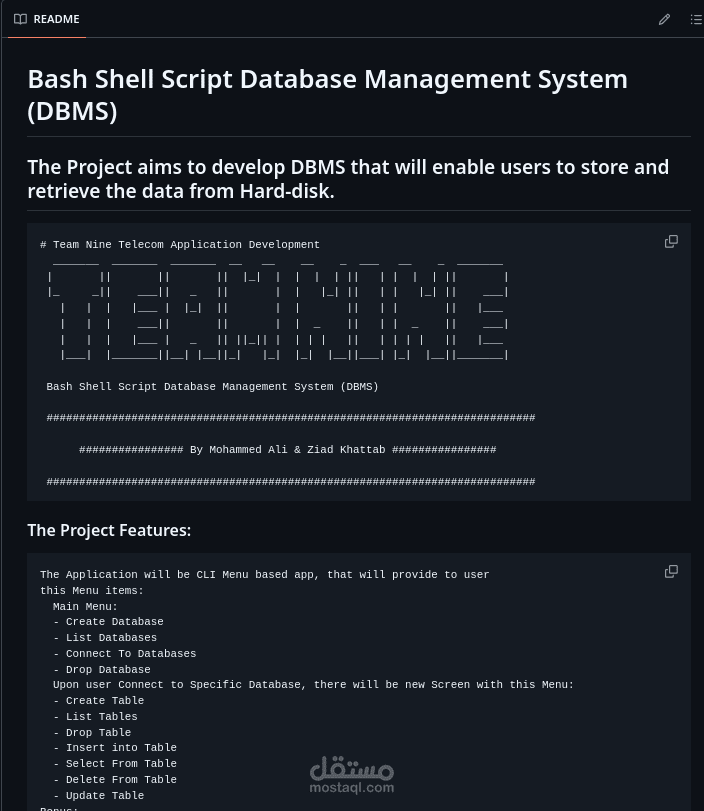Copy the Project Features code block
The height and width of the screenshot is (811, 704).
click(671, 571)
